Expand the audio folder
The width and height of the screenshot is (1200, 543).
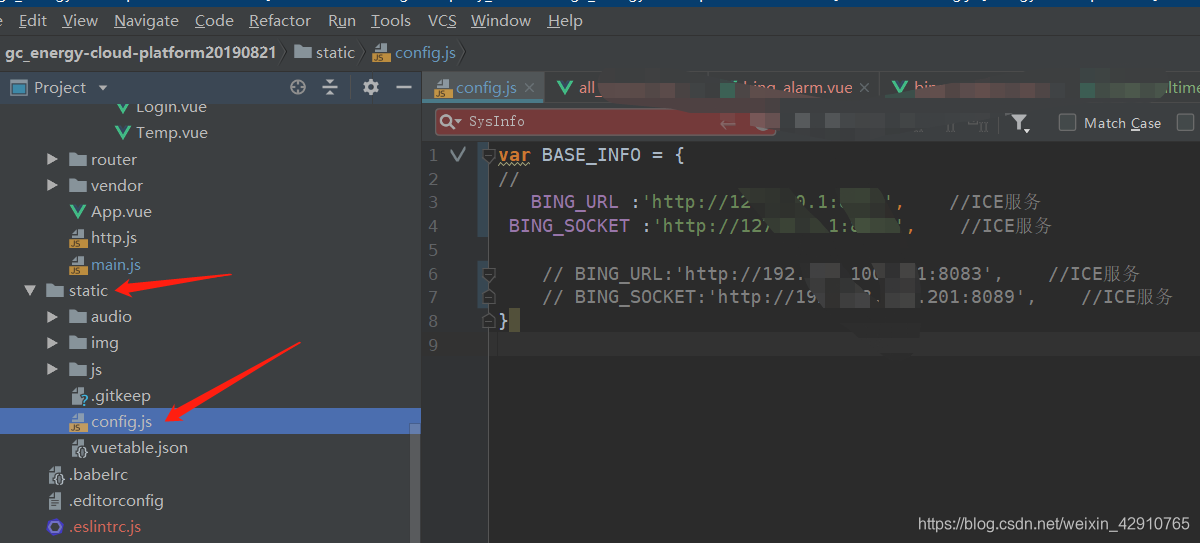click(x=52, y=316)
